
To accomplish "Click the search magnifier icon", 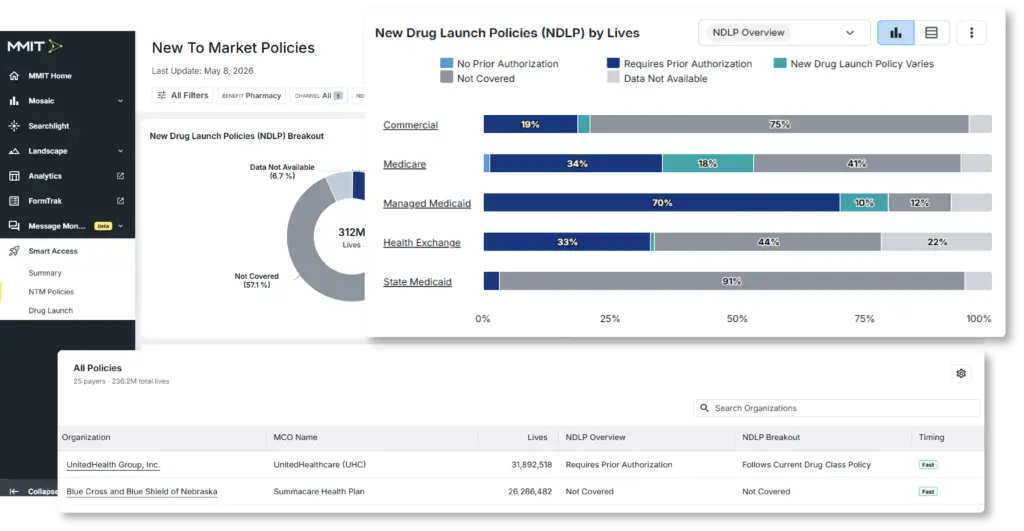I will coord(704,408).
